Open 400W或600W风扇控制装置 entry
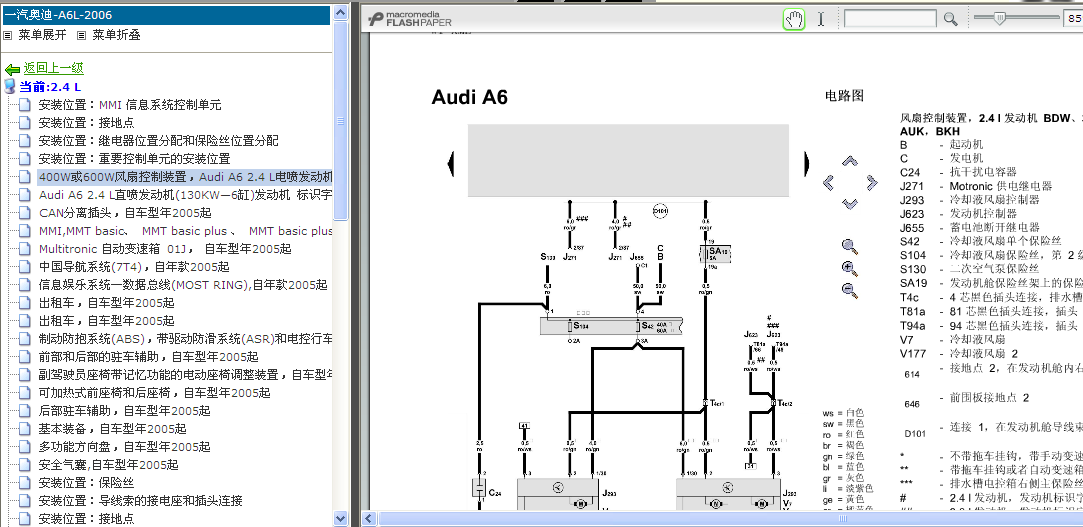 (x=185, y=177)
